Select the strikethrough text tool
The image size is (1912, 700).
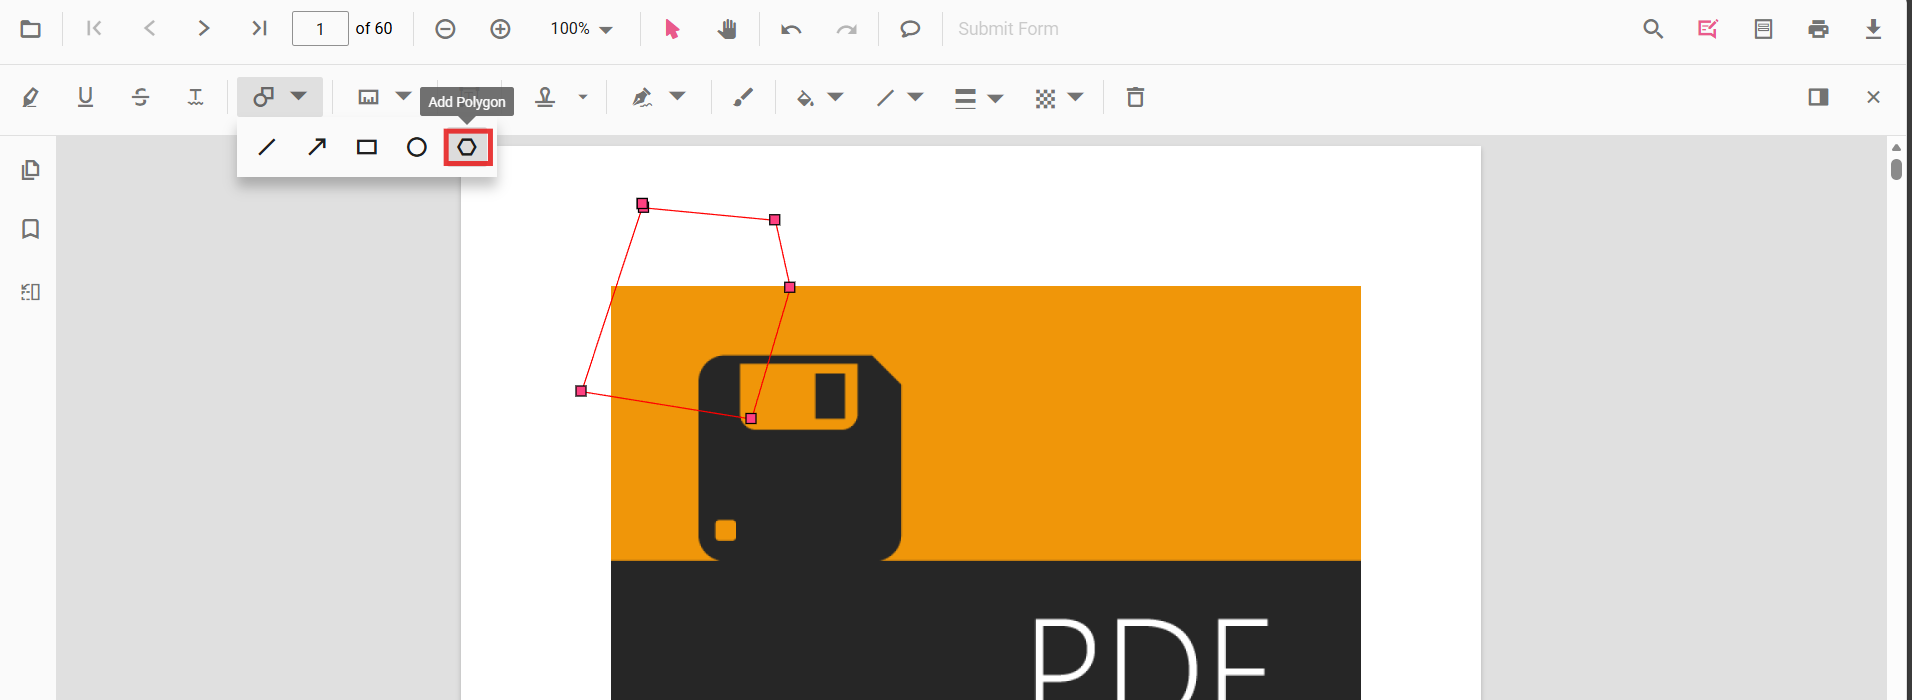tap(140, 97)
